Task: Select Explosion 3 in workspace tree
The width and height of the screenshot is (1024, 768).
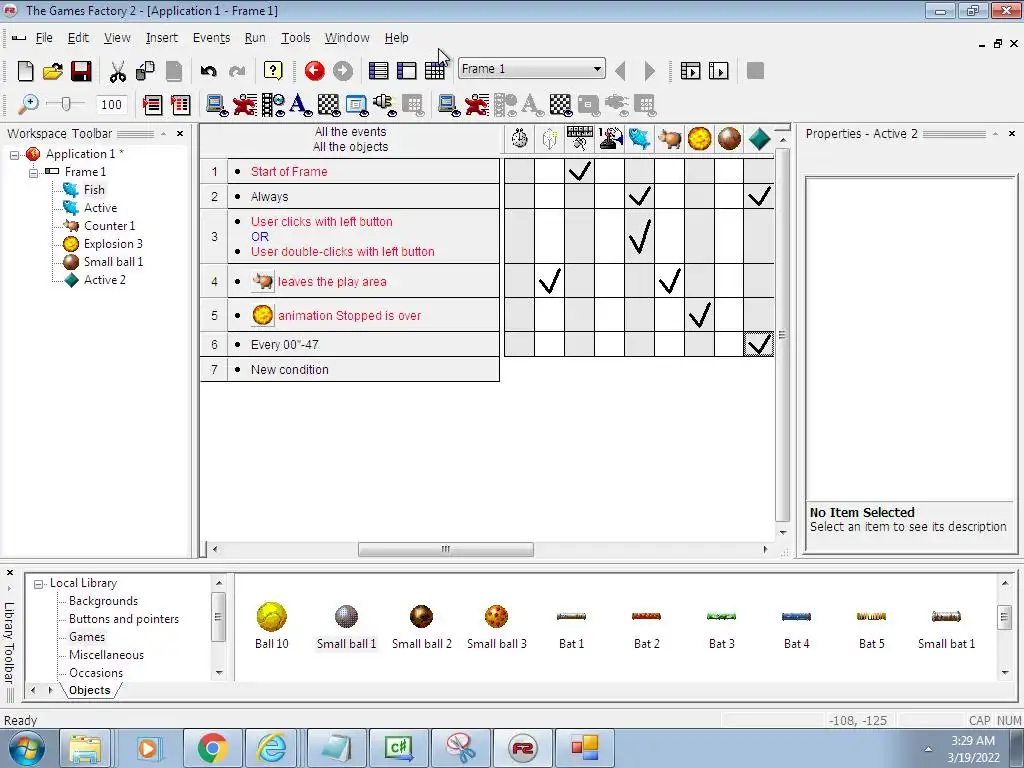Action: [x=113, y=244]
